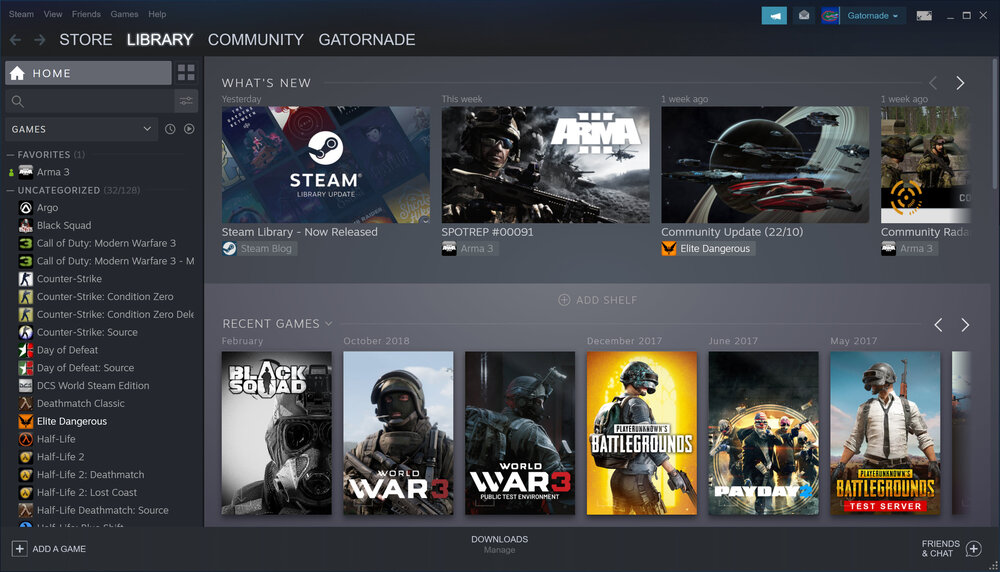Open Payday 2 game cover
1000x572 pixels.
pos(763,433)
